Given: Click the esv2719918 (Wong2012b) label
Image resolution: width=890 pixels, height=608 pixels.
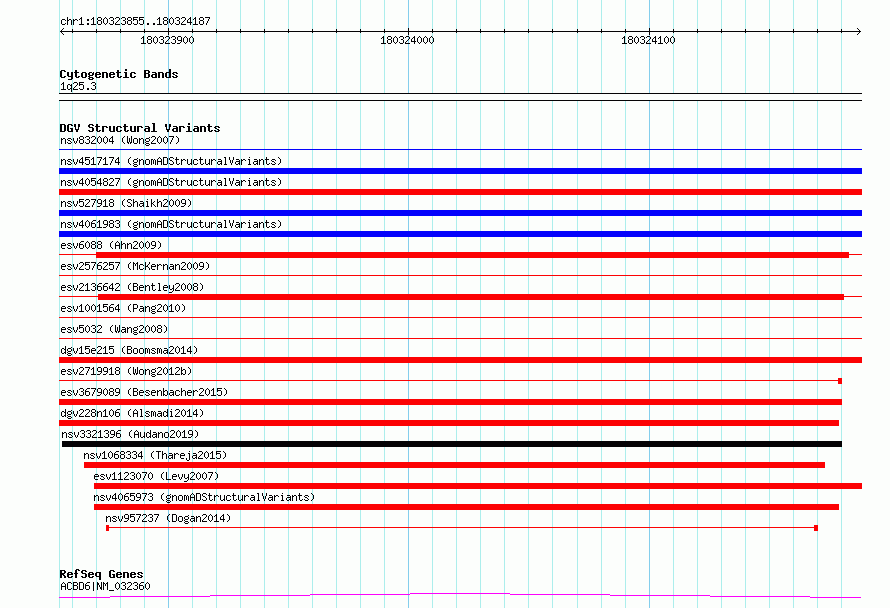Looking at the screenshot, I should click(126, 371).
